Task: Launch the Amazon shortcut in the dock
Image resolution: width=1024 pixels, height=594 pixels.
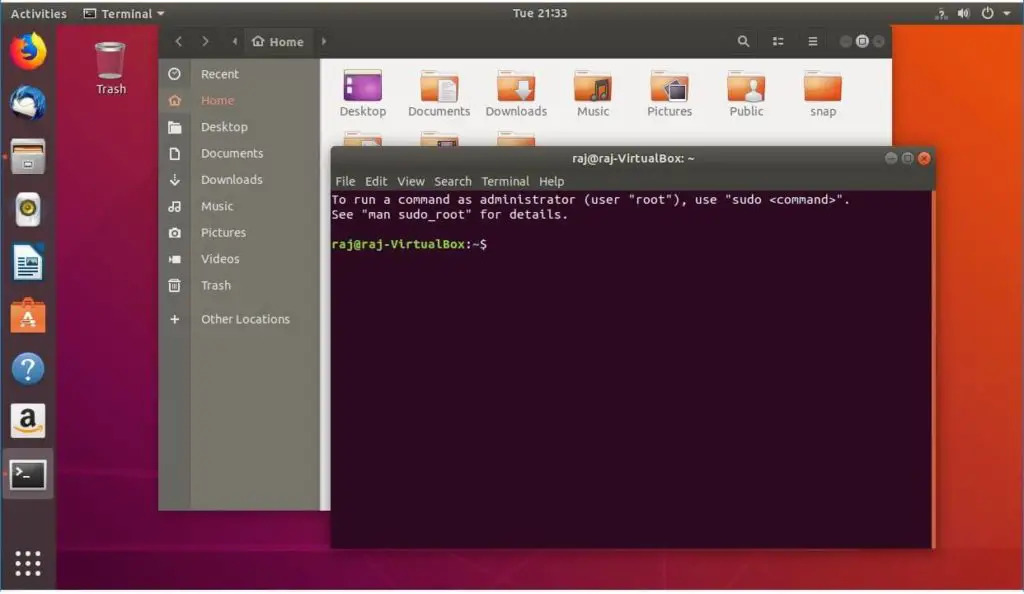Action: pos(27,421)
